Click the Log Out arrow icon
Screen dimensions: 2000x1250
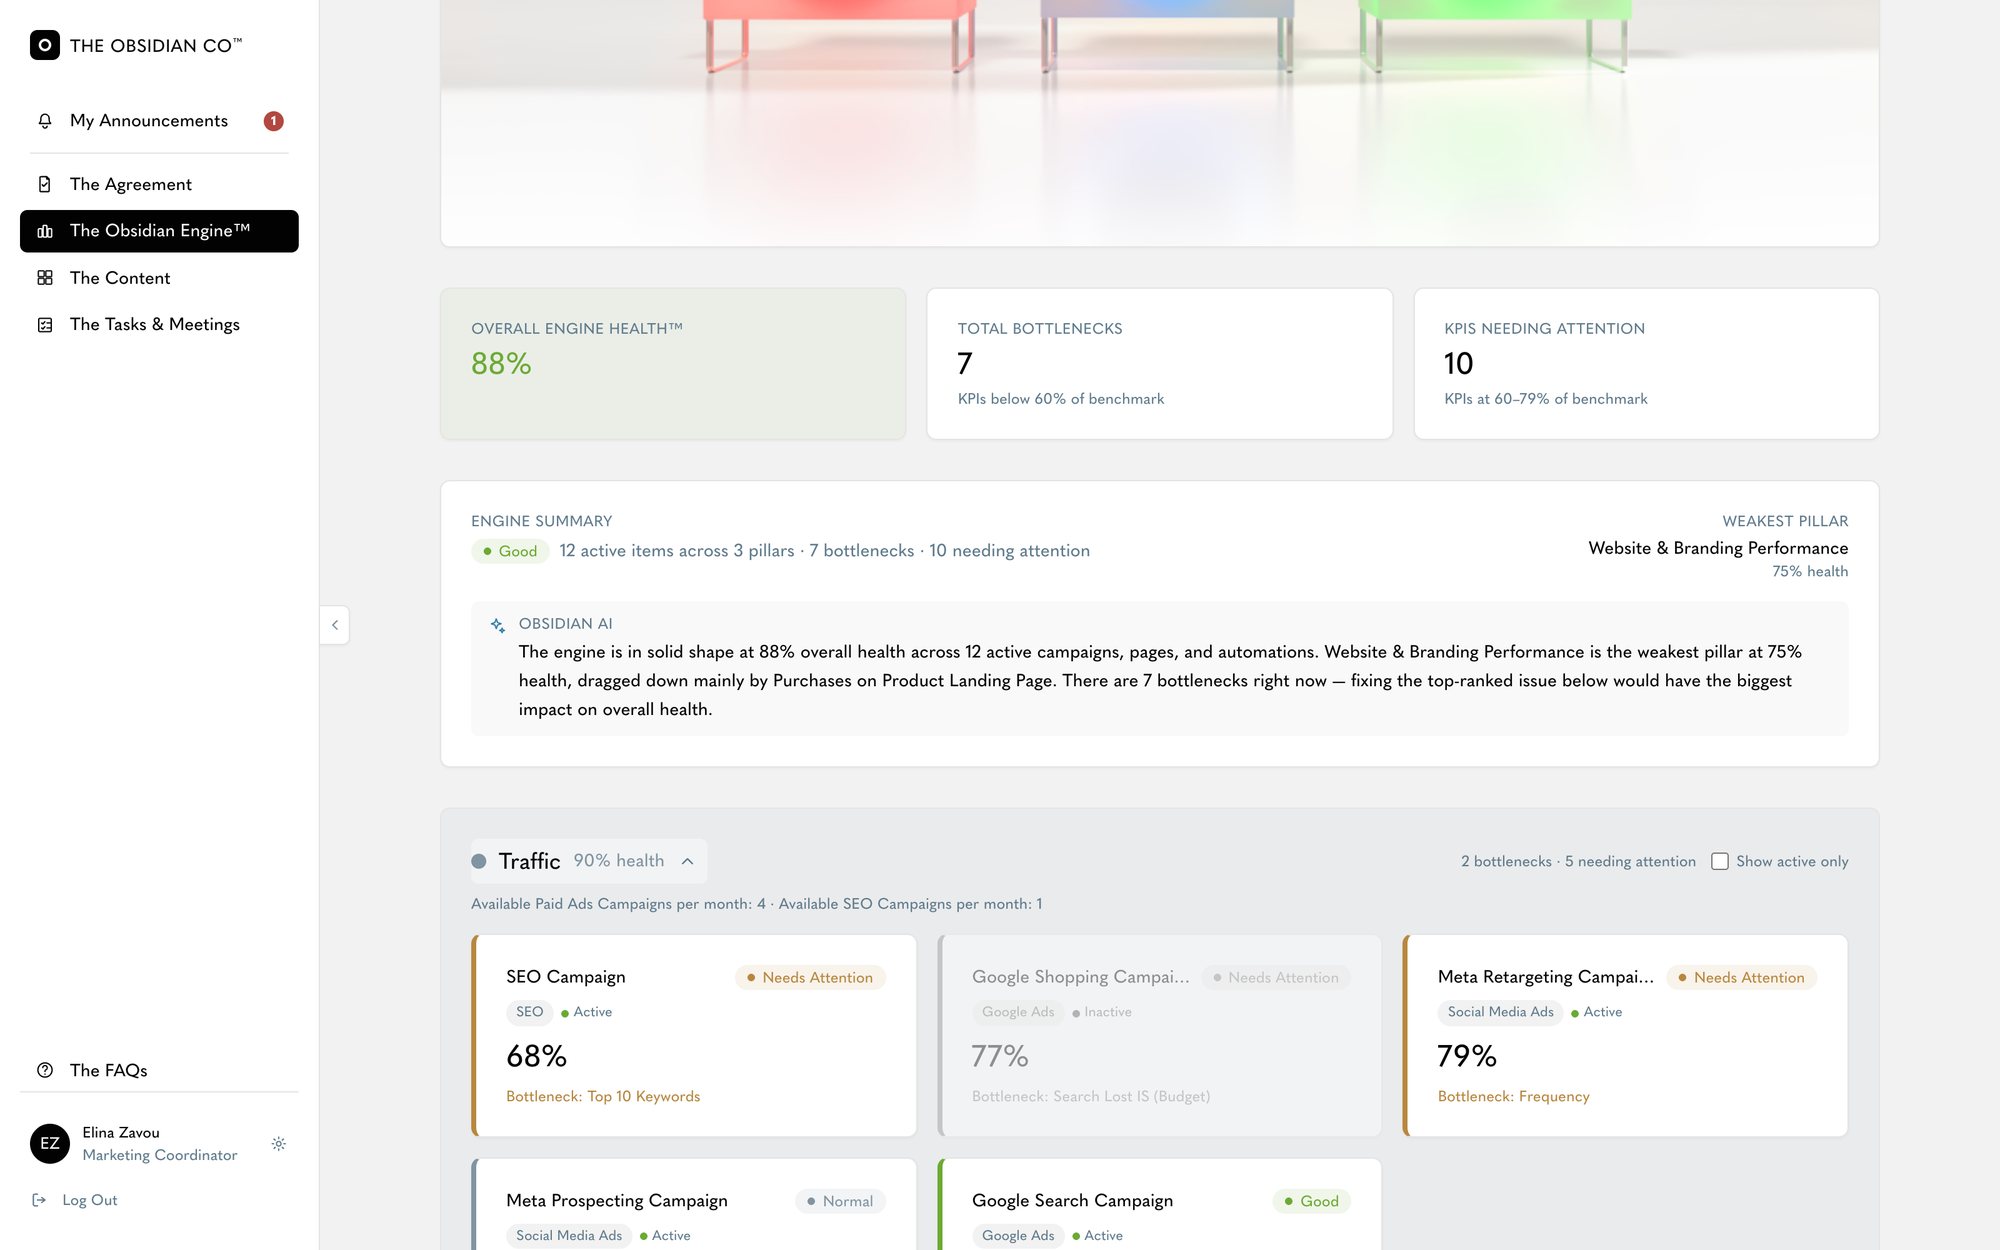pos(39,1200)
